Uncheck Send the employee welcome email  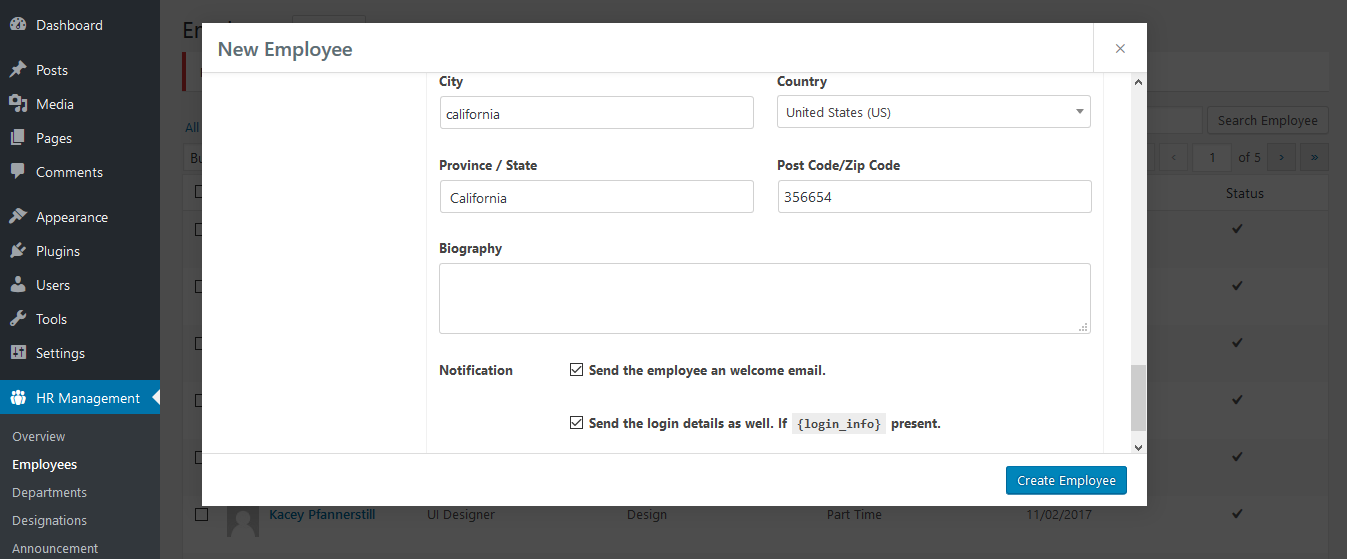pos(576,370)
